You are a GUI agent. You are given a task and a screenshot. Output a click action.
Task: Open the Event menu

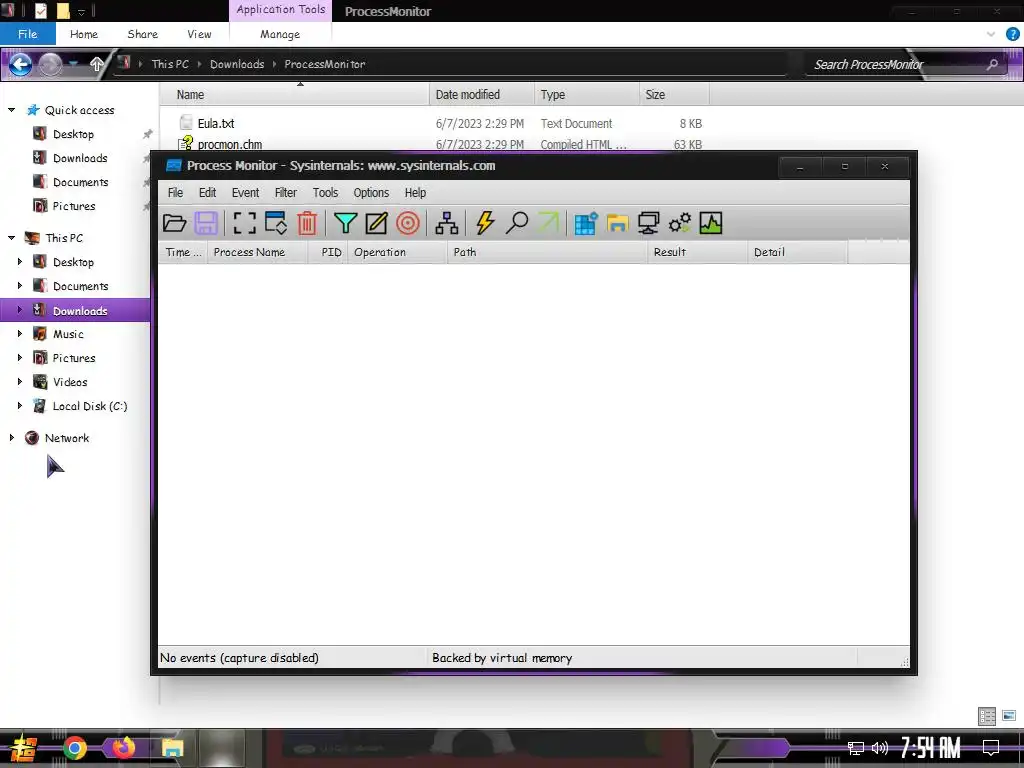[246, 193]
